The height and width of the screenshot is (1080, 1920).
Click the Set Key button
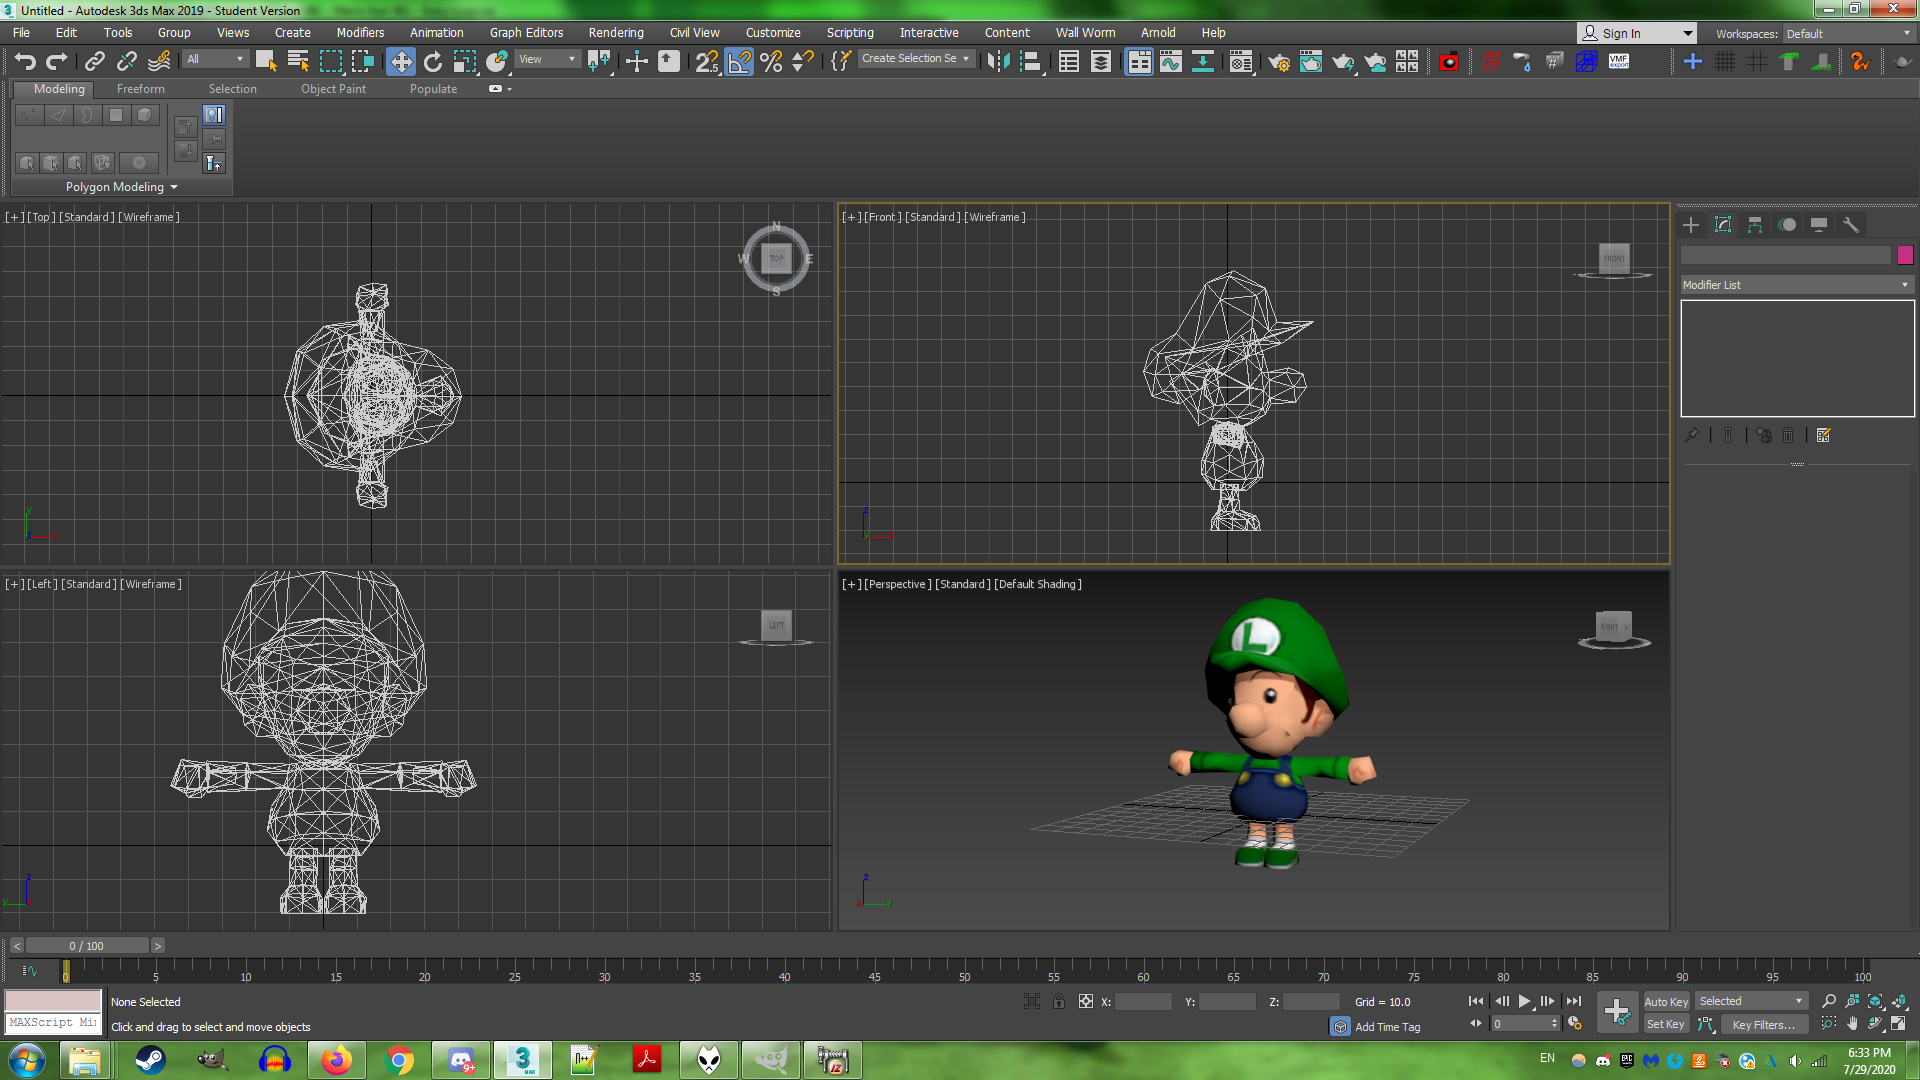1666,1025
